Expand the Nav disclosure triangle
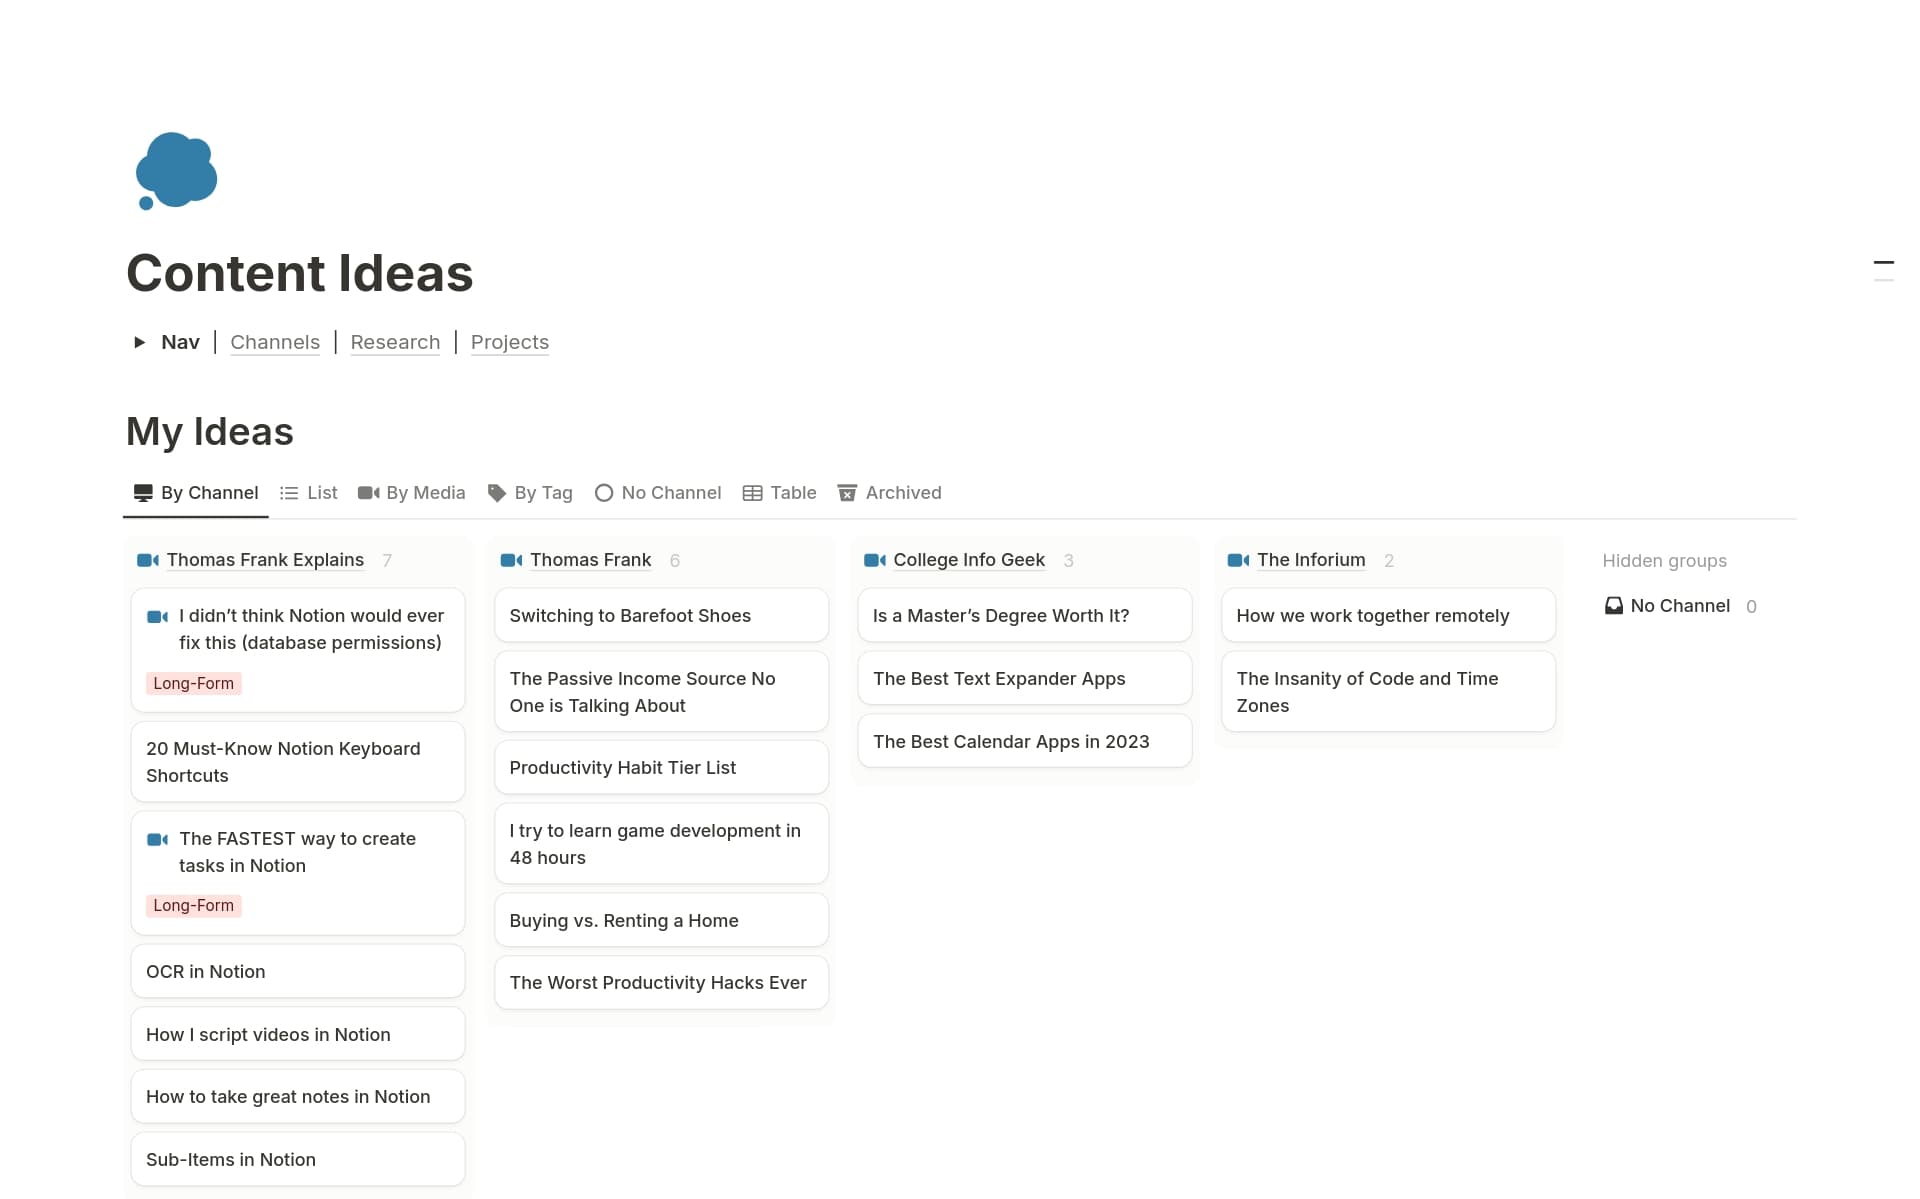This screenshot has width=1920, height=1199. 139,342
